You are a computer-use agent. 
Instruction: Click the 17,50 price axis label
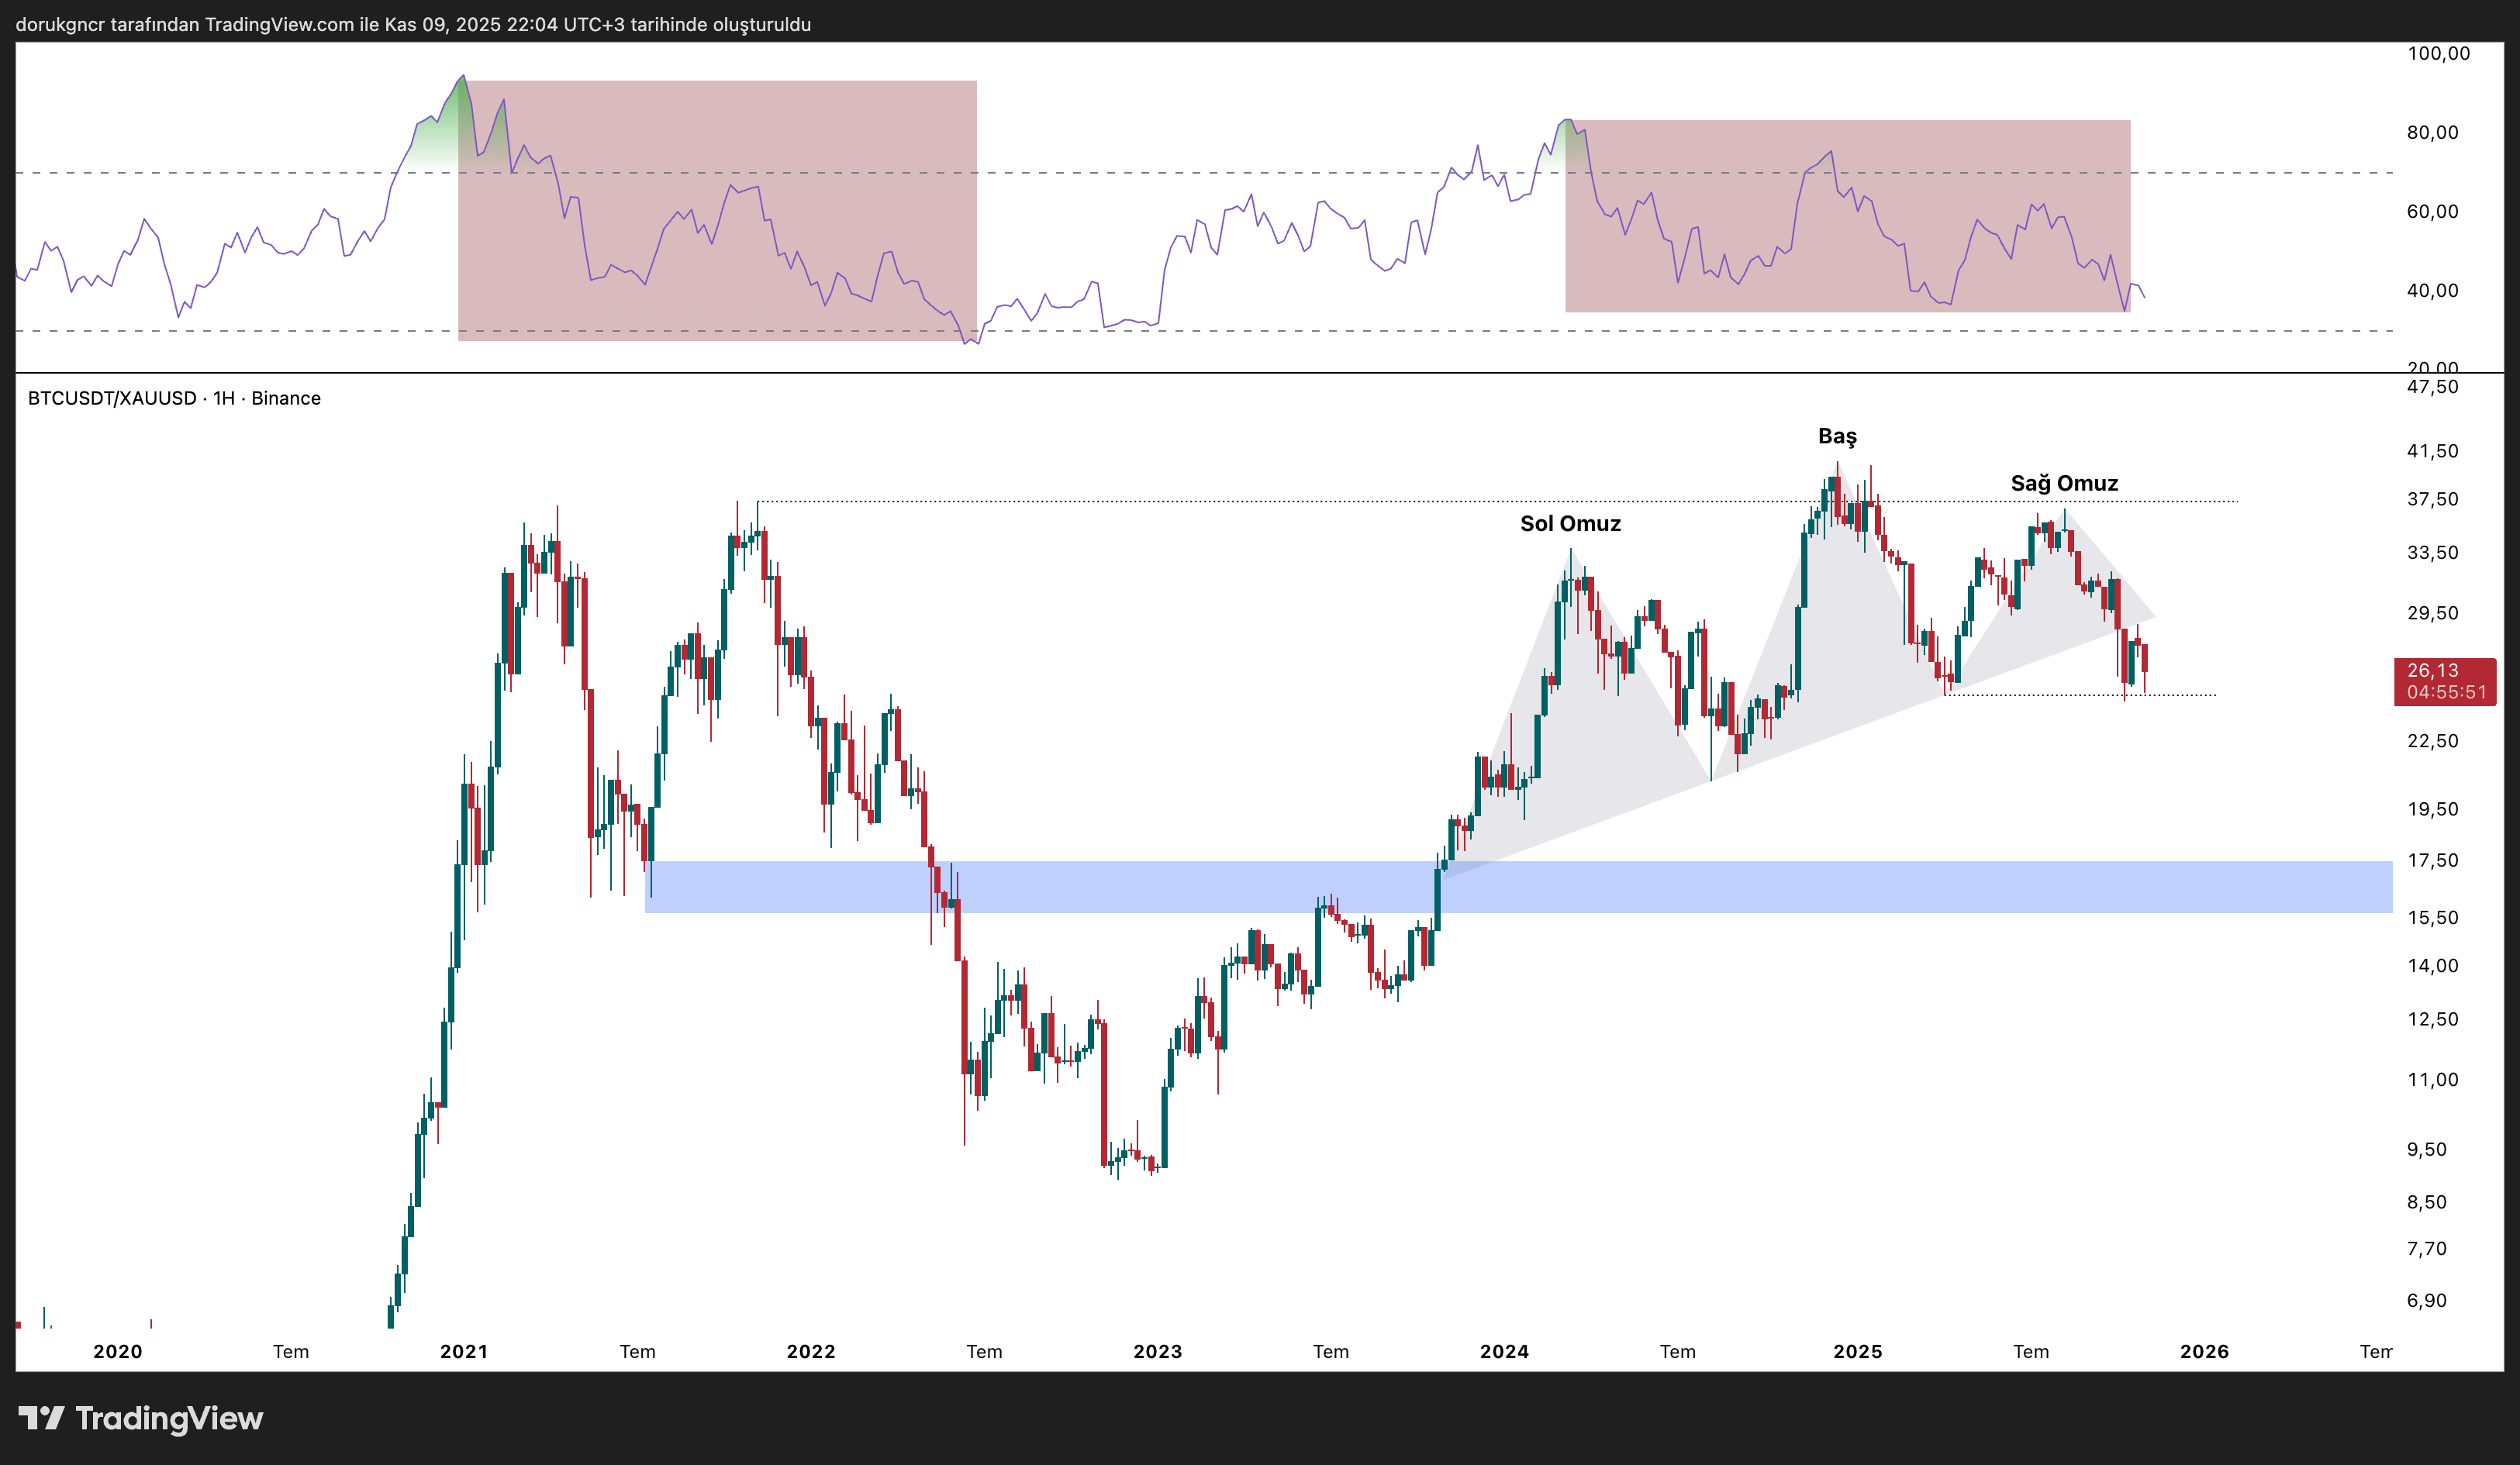click(x=2432, y=860)
